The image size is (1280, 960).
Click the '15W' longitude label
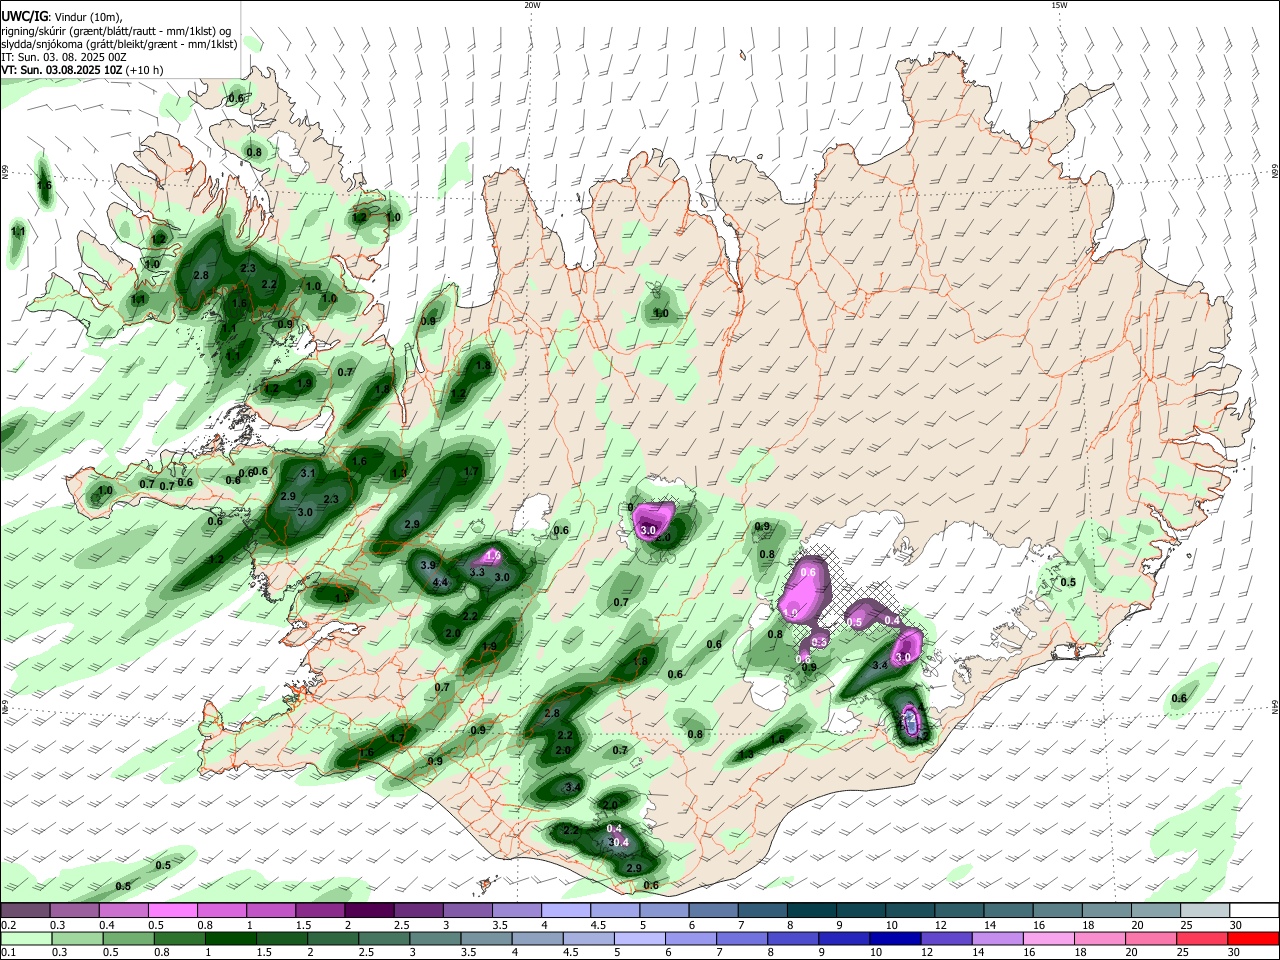tap(1058, 5)
